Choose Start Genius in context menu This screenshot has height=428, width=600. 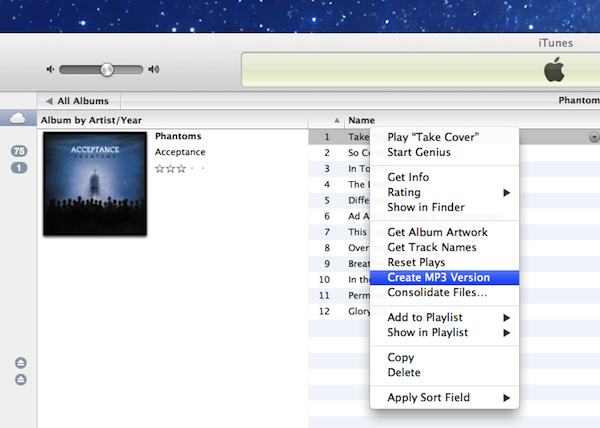(444, 152)
